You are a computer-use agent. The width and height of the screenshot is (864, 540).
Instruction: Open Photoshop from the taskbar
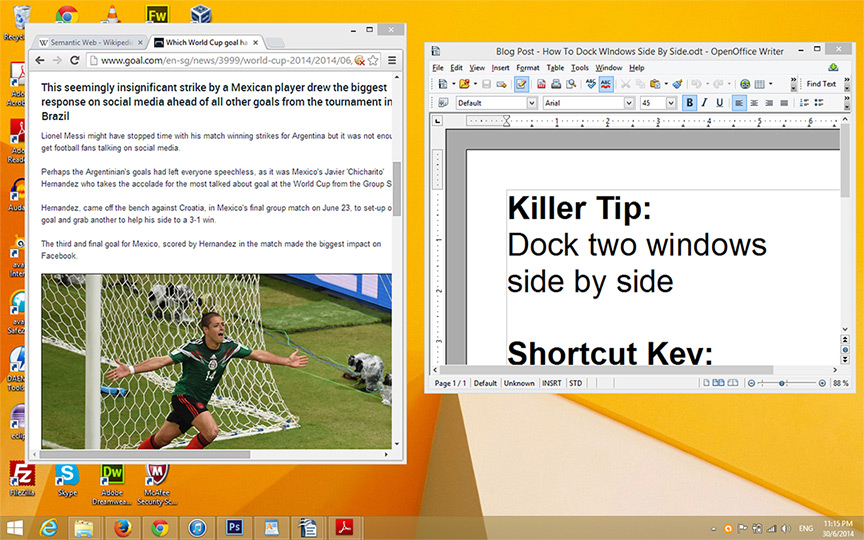[234, 528]
